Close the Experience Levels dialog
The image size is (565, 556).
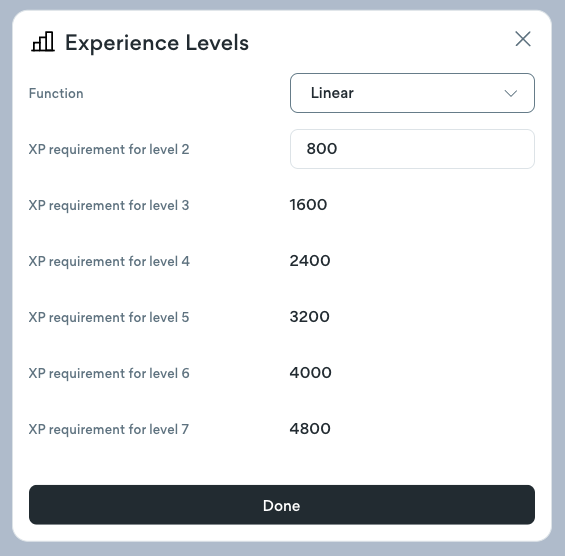[x=522, y=39]
